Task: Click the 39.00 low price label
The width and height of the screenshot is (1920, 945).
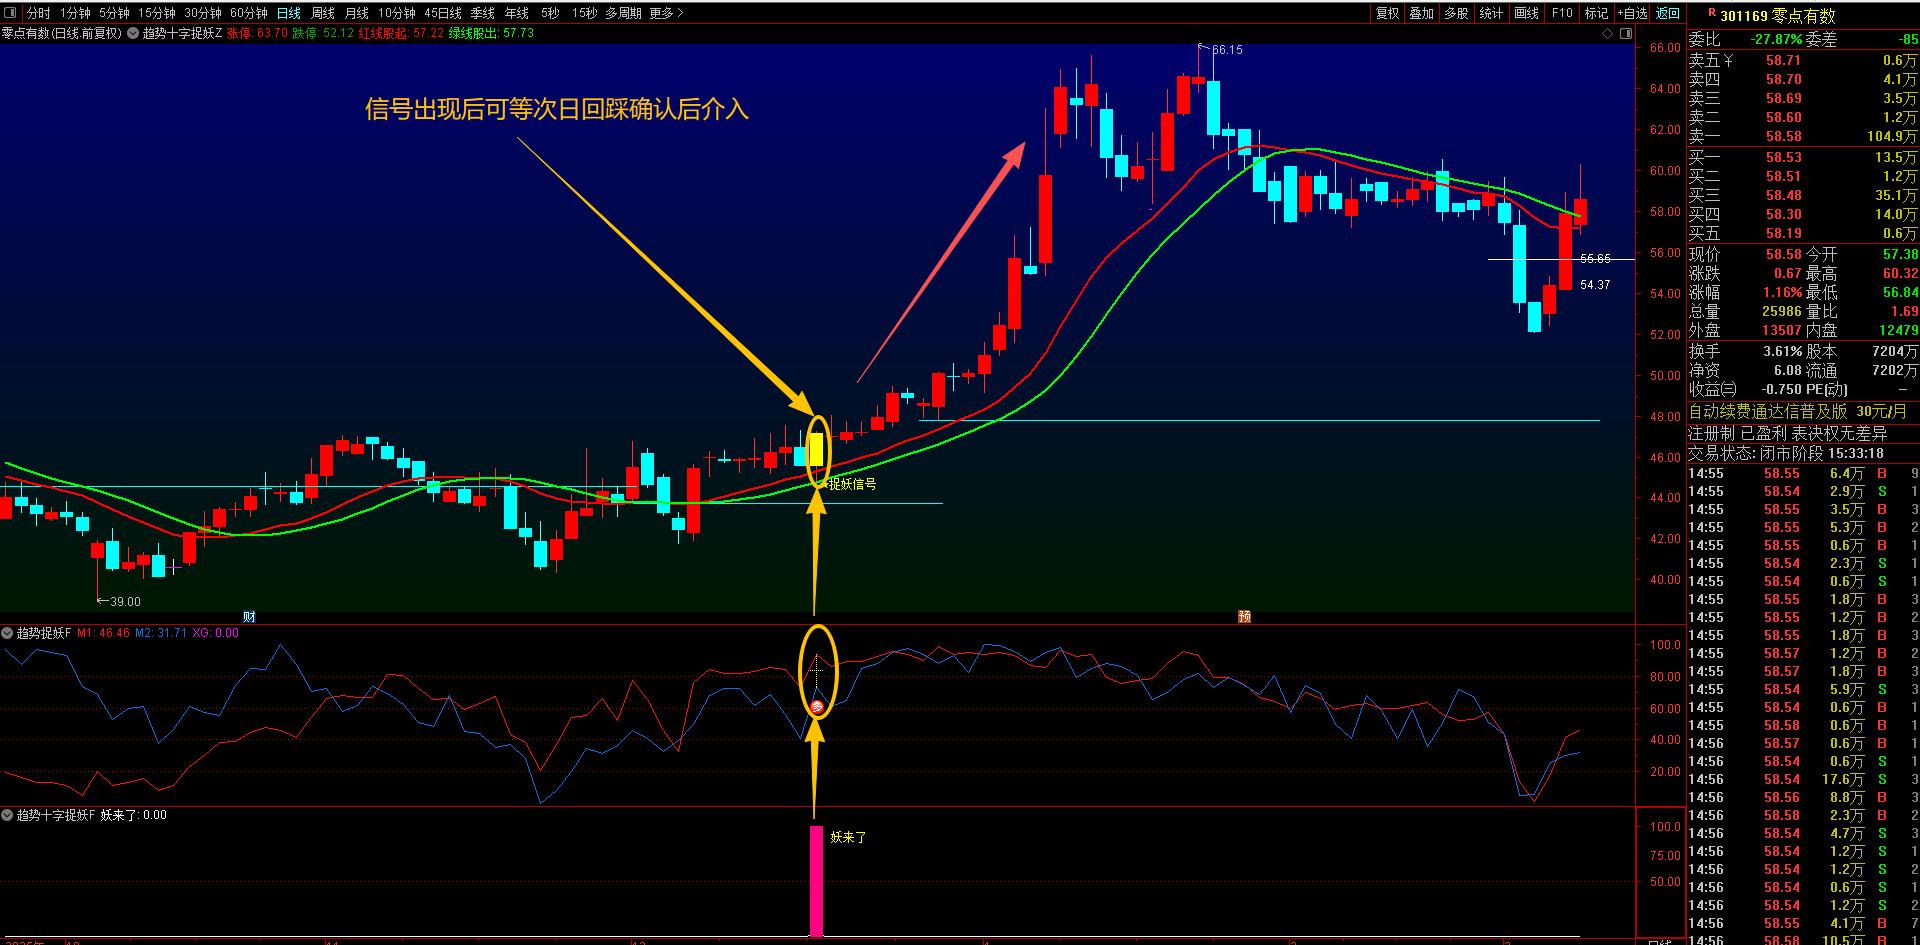Action: point(125,602)
